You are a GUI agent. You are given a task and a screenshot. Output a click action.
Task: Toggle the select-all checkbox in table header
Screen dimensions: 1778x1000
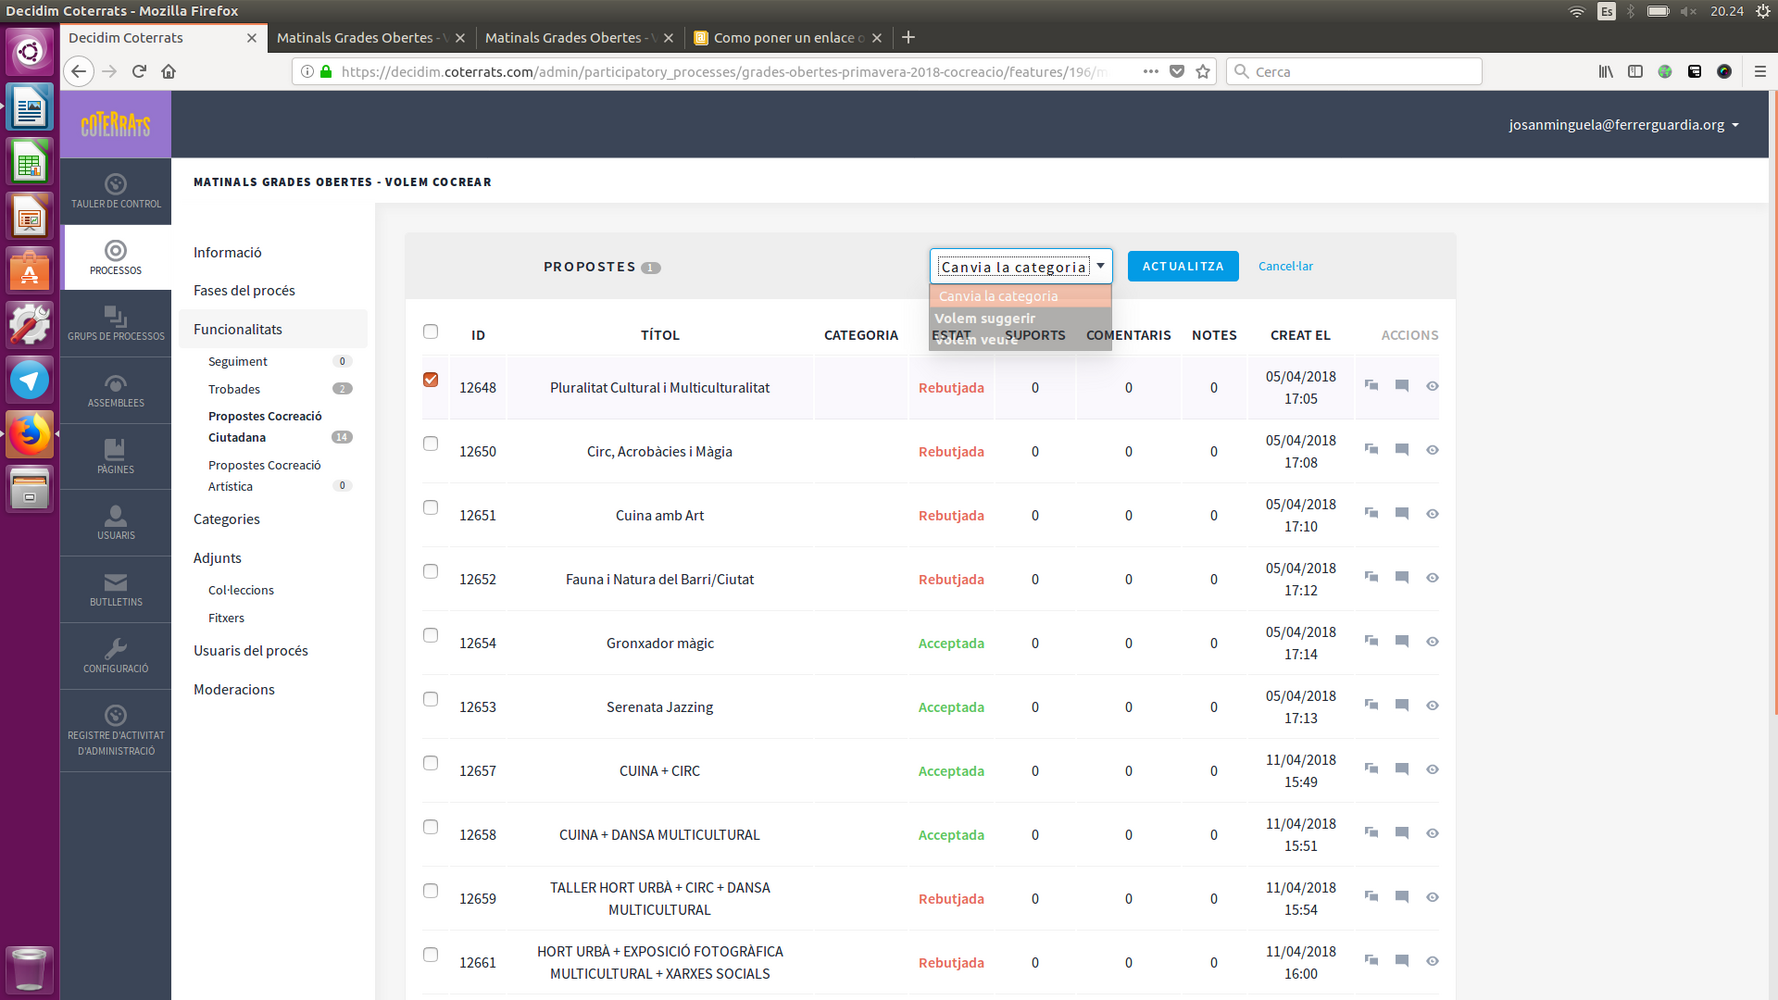click(431, 332)
